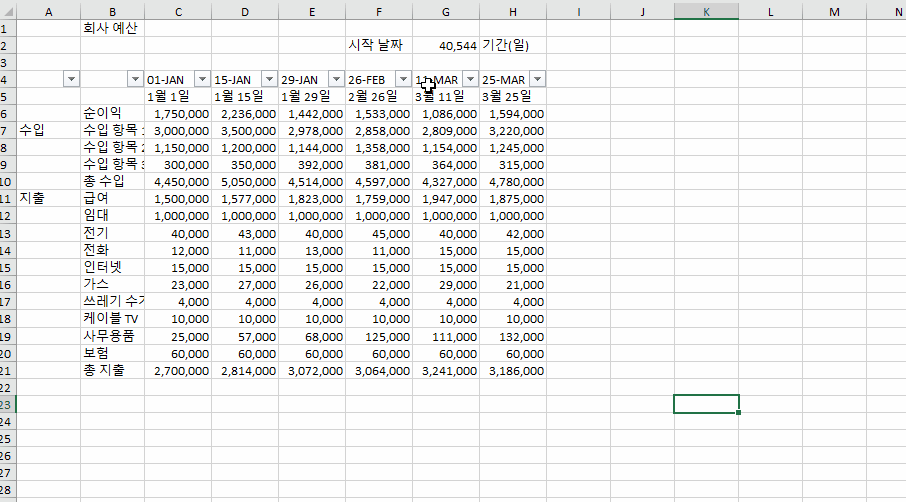Click total income value 4,780,000
This screenshot has height=502, width=906.
tap(513, 182)
